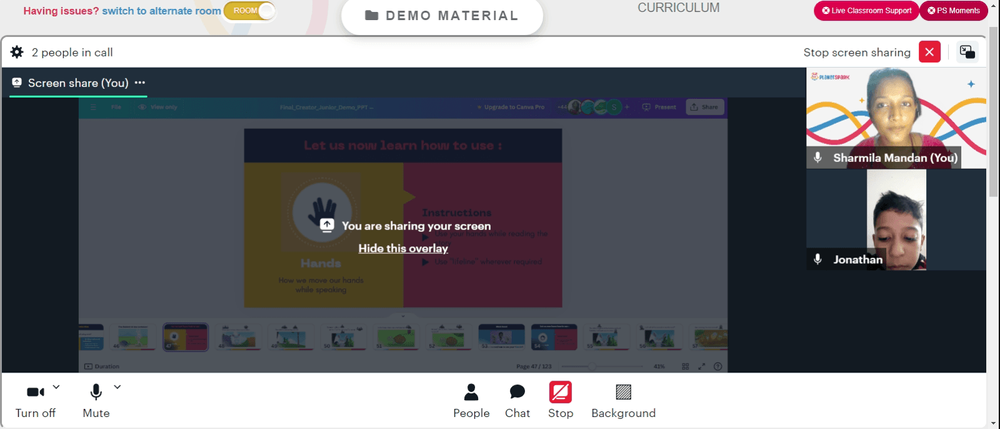This screenshot has height=429, width=1000.
Task: Open Screen share options ellipsis
Action: point(140,83)
